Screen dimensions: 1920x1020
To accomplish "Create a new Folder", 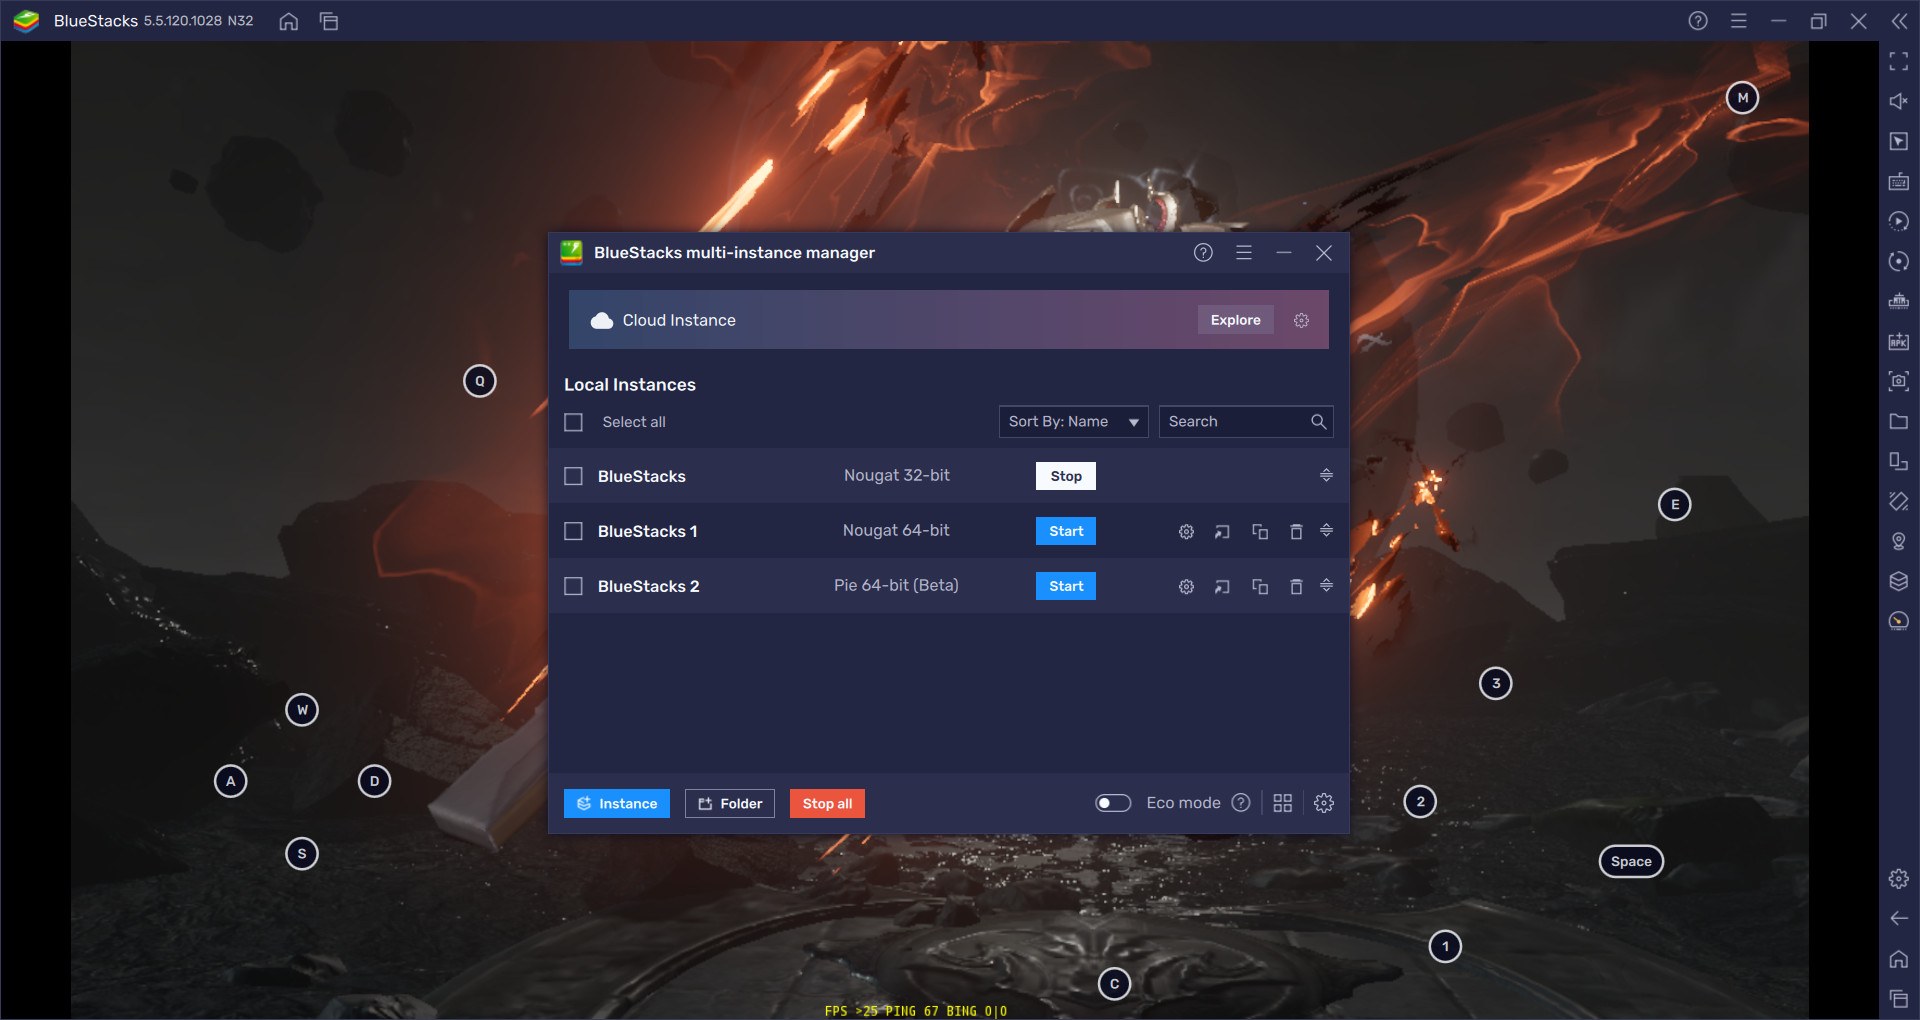I will (x=730, y=804).
